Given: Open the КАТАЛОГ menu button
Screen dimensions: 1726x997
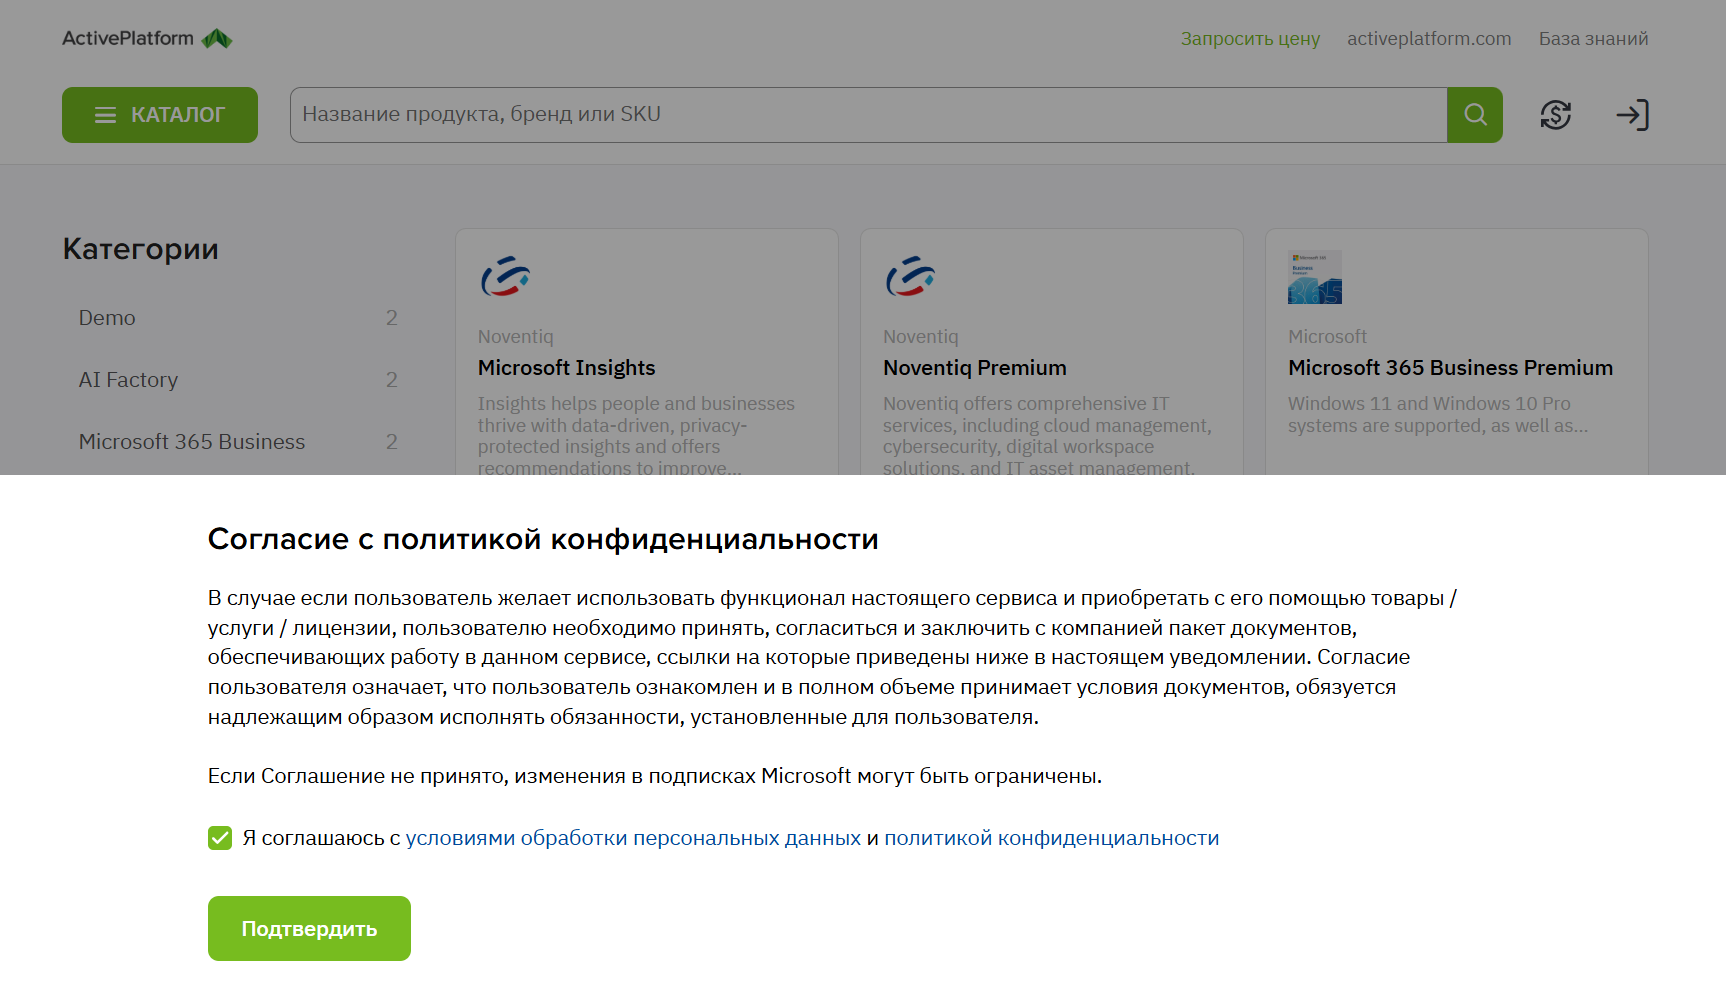Looking at the screenshot, I should click(160, 115).
